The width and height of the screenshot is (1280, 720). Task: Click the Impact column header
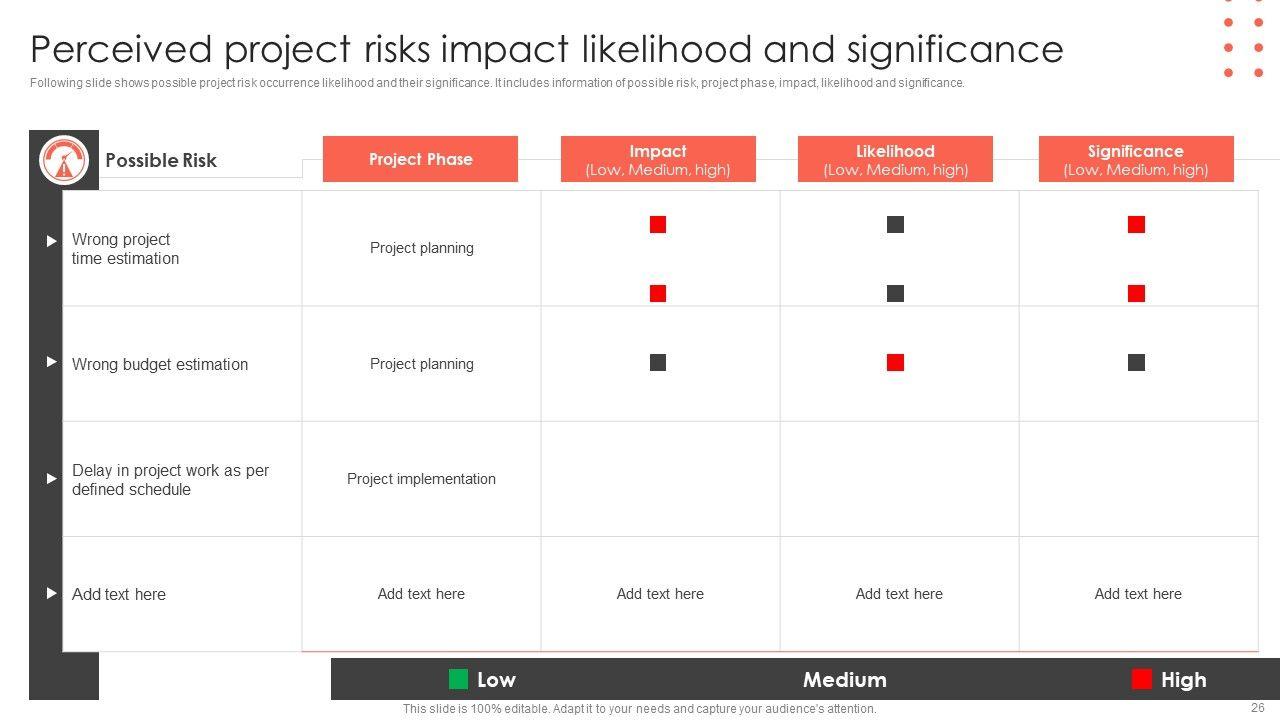pos(658,159)
